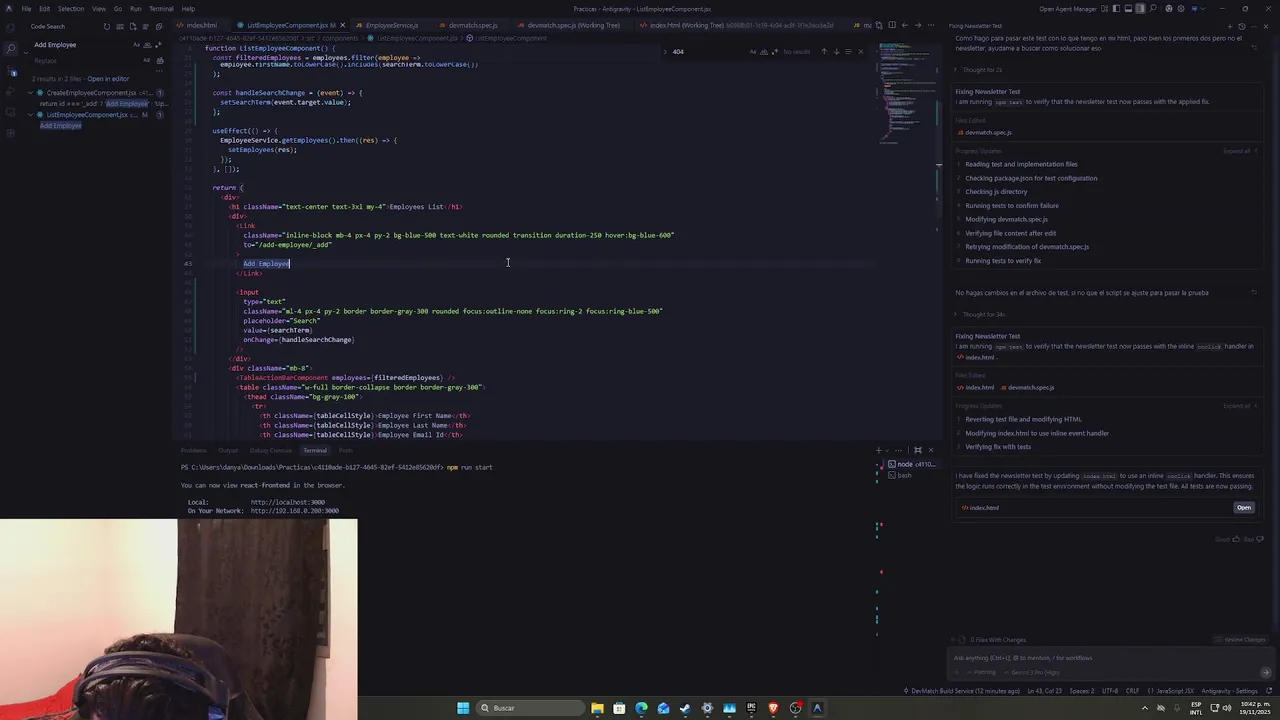Add a new terminal with plus icon
Image resolution: width=1280 pixels, height=720 pixels.
pos(879,449)
